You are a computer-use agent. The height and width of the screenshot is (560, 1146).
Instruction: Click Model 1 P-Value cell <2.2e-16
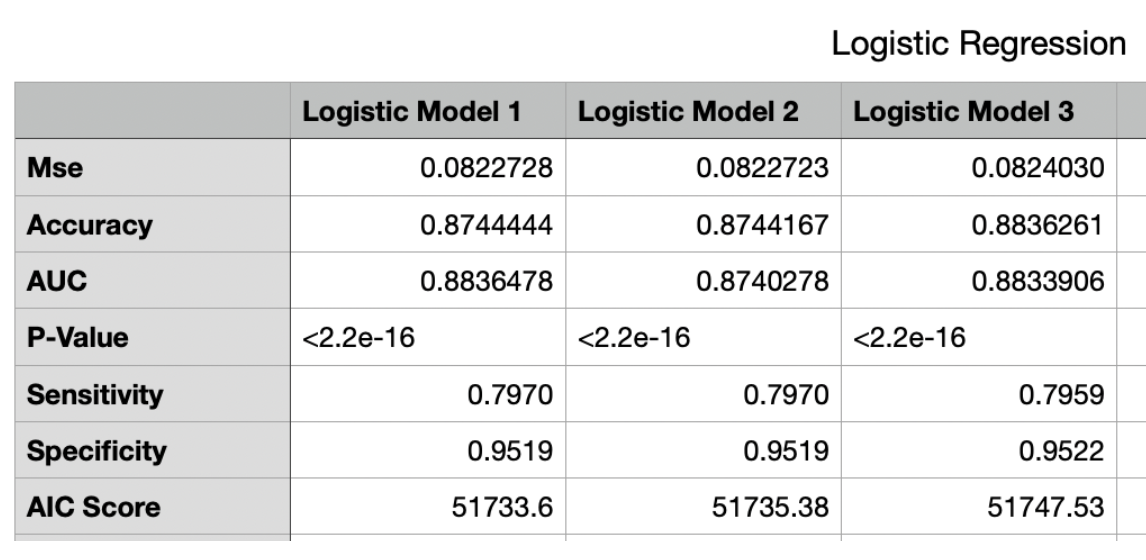click(x=428, y=337)
